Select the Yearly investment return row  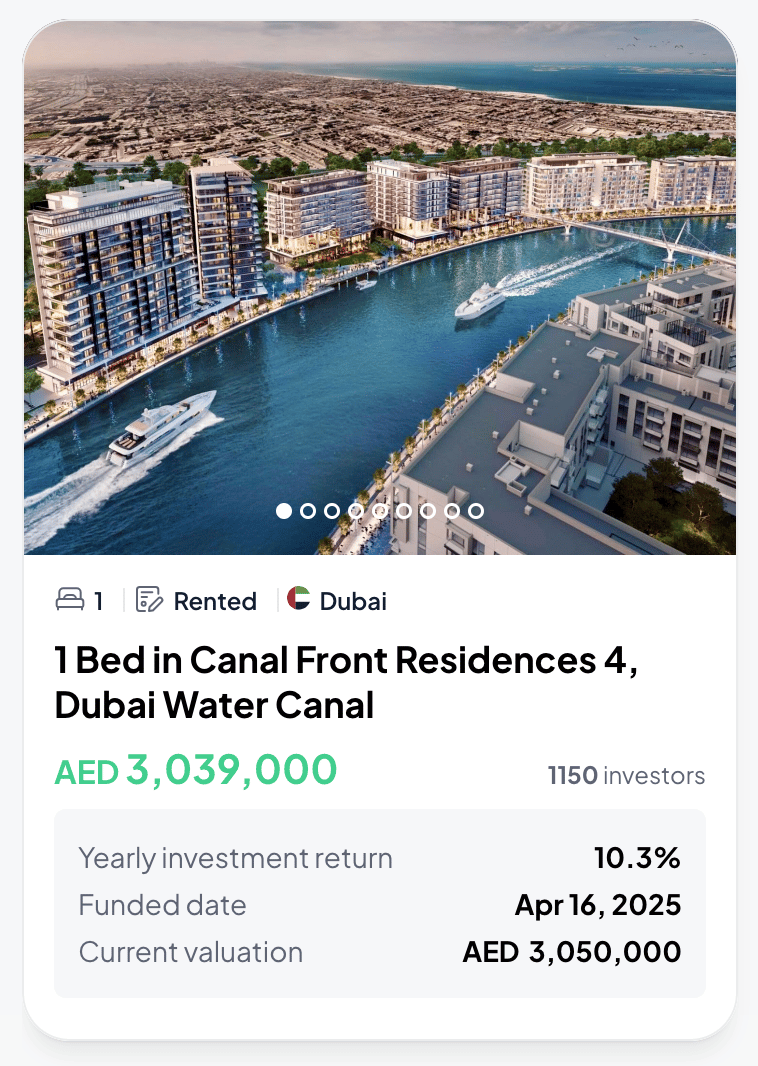(380, 858)
